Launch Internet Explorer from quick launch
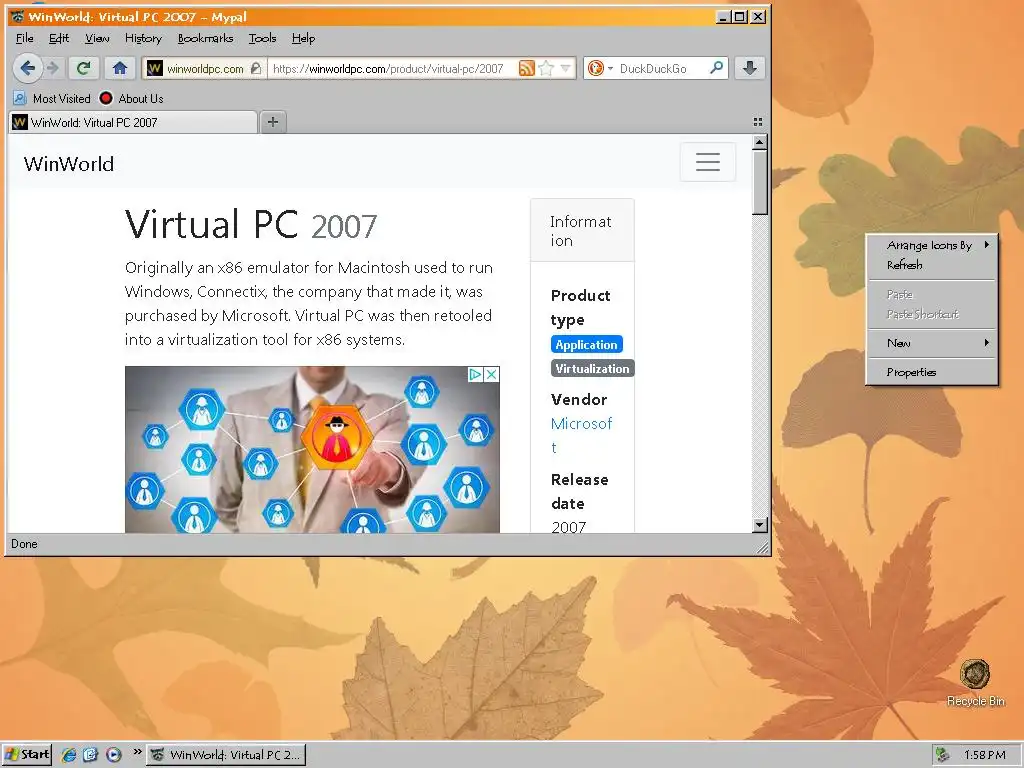1024x768 pixels. pos(69,755)
